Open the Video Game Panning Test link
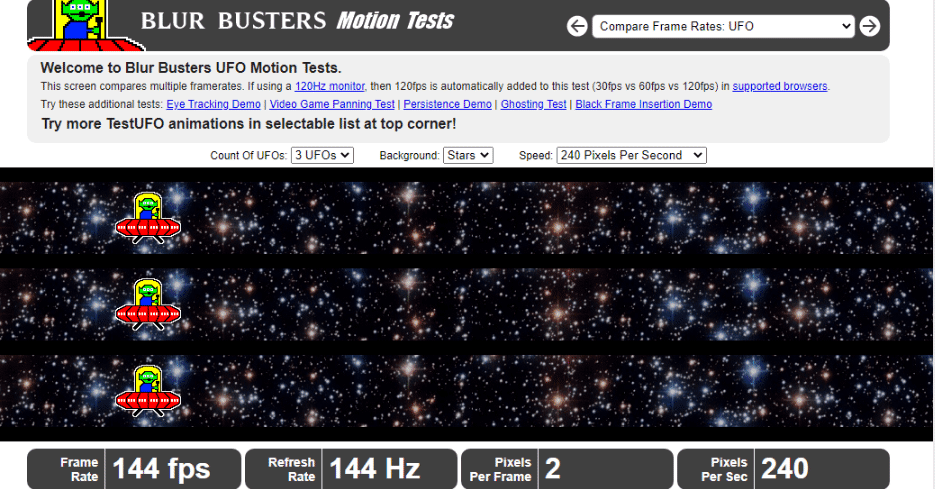The image size is (935, 489). point(332,104)
